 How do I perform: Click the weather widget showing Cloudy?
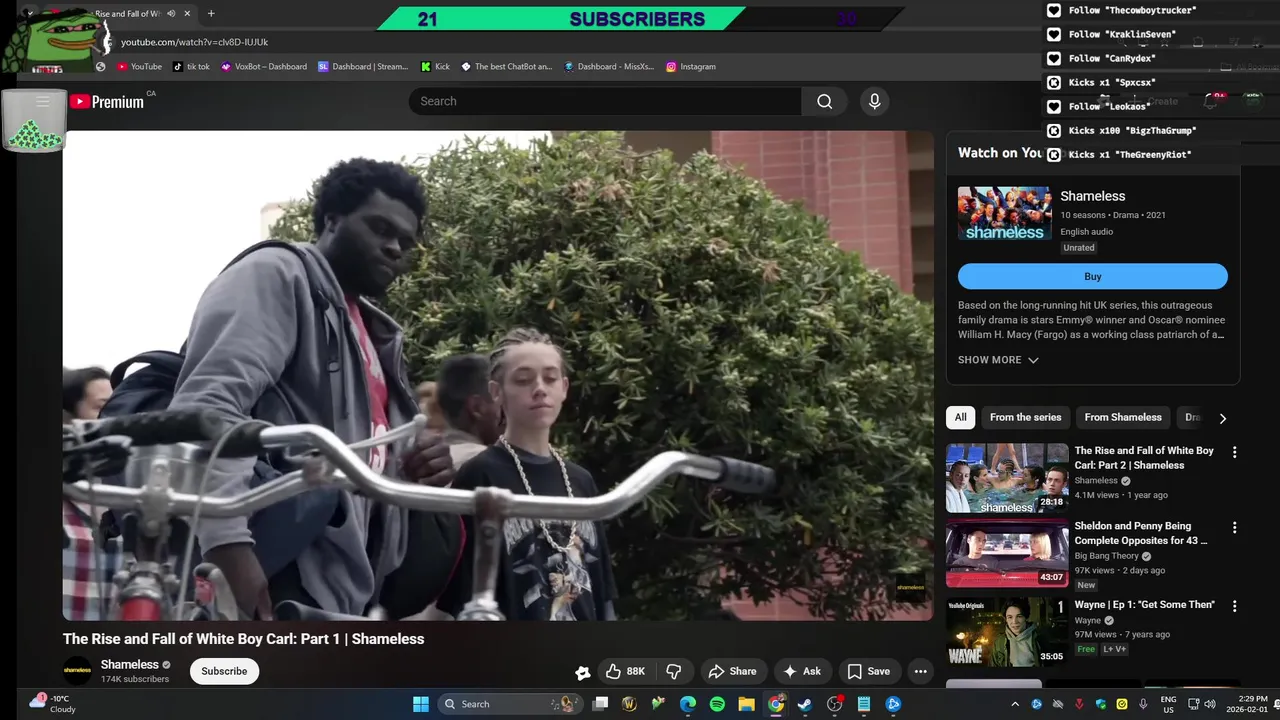pyautogui.click(x=52, y=704)
